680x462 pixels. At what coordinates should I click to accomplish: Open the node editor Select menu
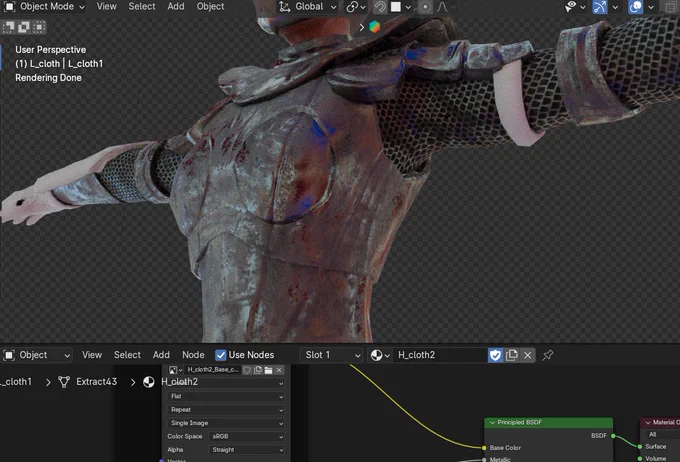[127, 355]
